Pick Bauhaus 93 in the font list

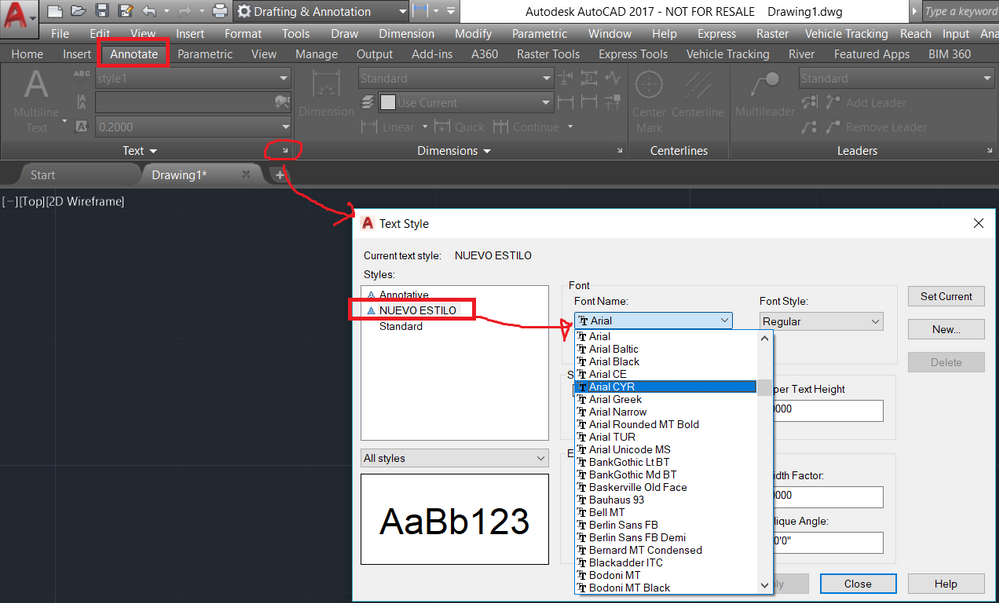click(616, 500)
